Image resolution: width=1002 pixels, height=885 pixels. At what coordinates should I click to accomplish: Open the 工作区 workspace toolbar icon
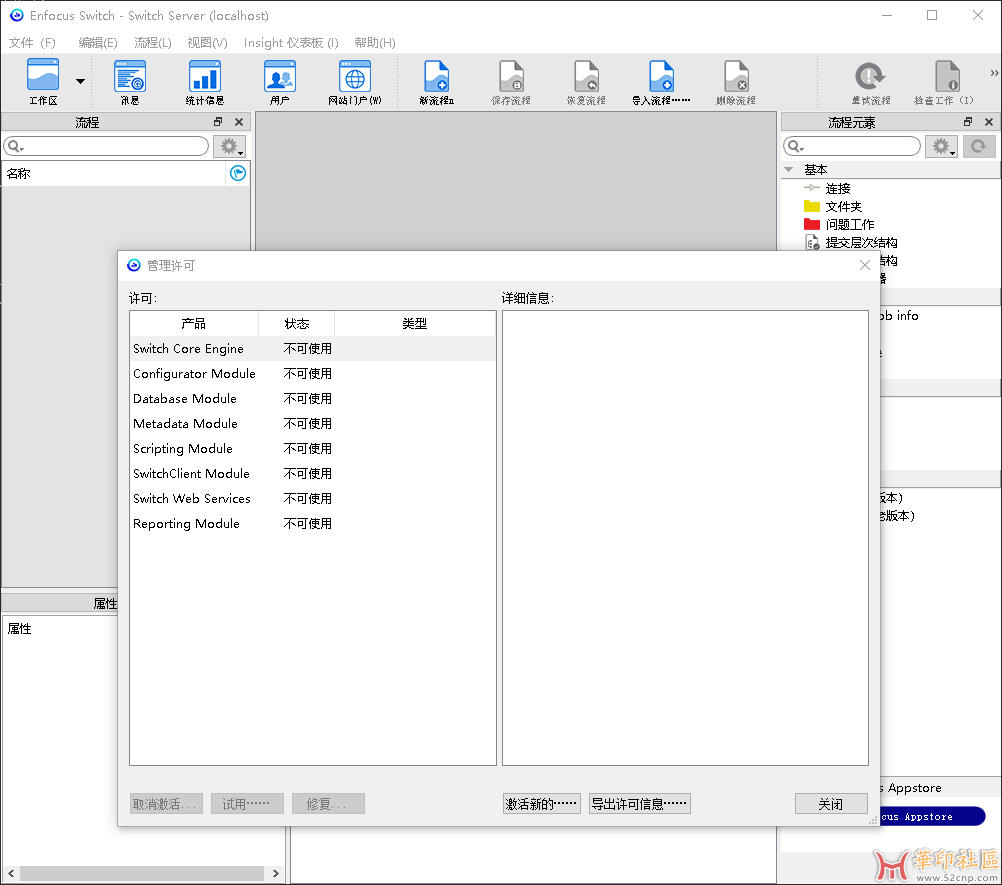click(x=43, y=81)
